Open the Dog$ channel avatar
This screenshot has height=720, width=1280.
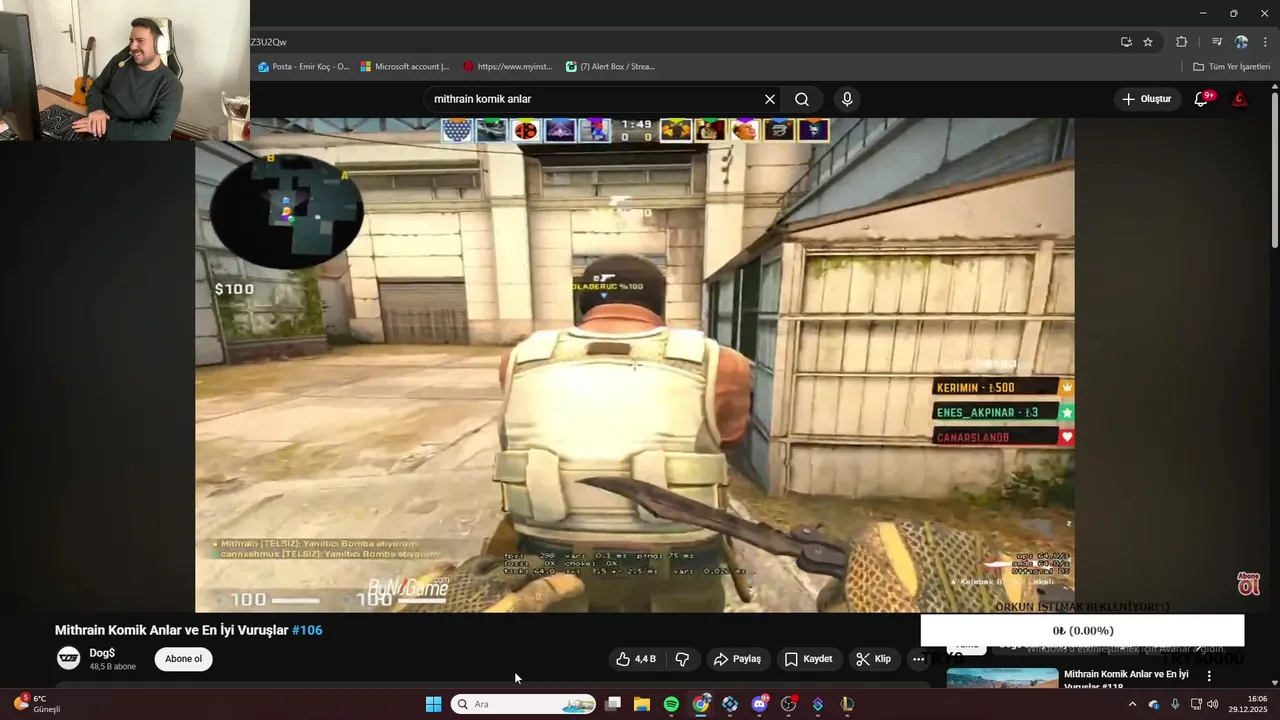tap(69, 658)
